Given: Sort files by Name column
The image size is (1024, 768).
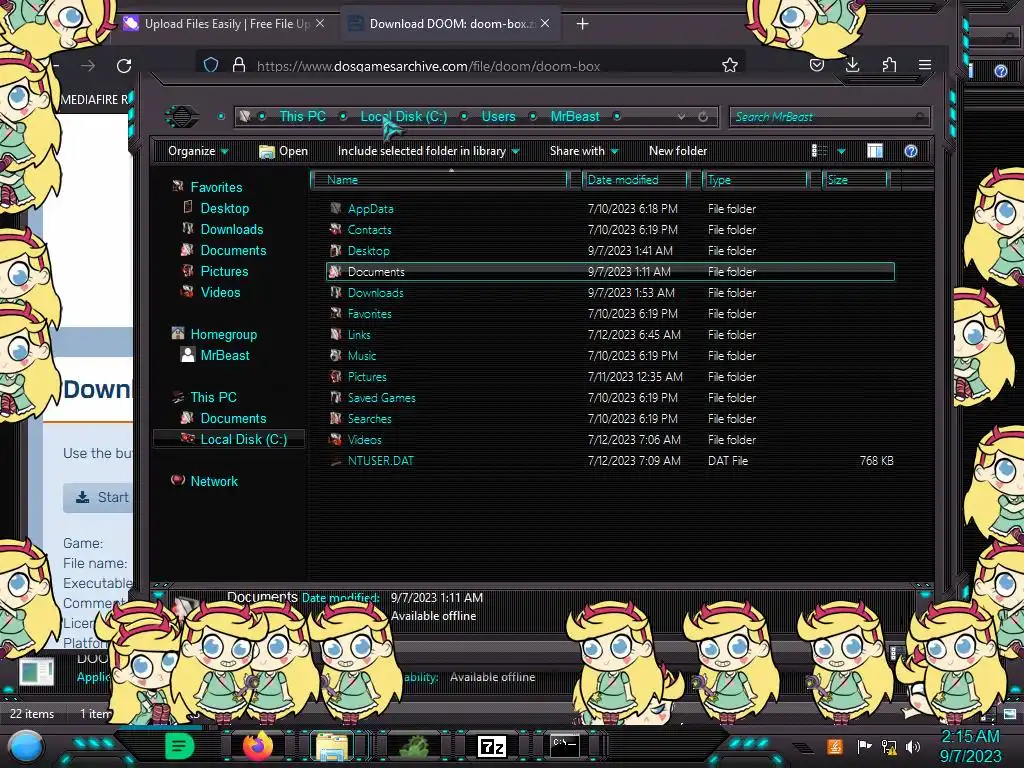Looking at the screenshot, I should pos(440,180).
